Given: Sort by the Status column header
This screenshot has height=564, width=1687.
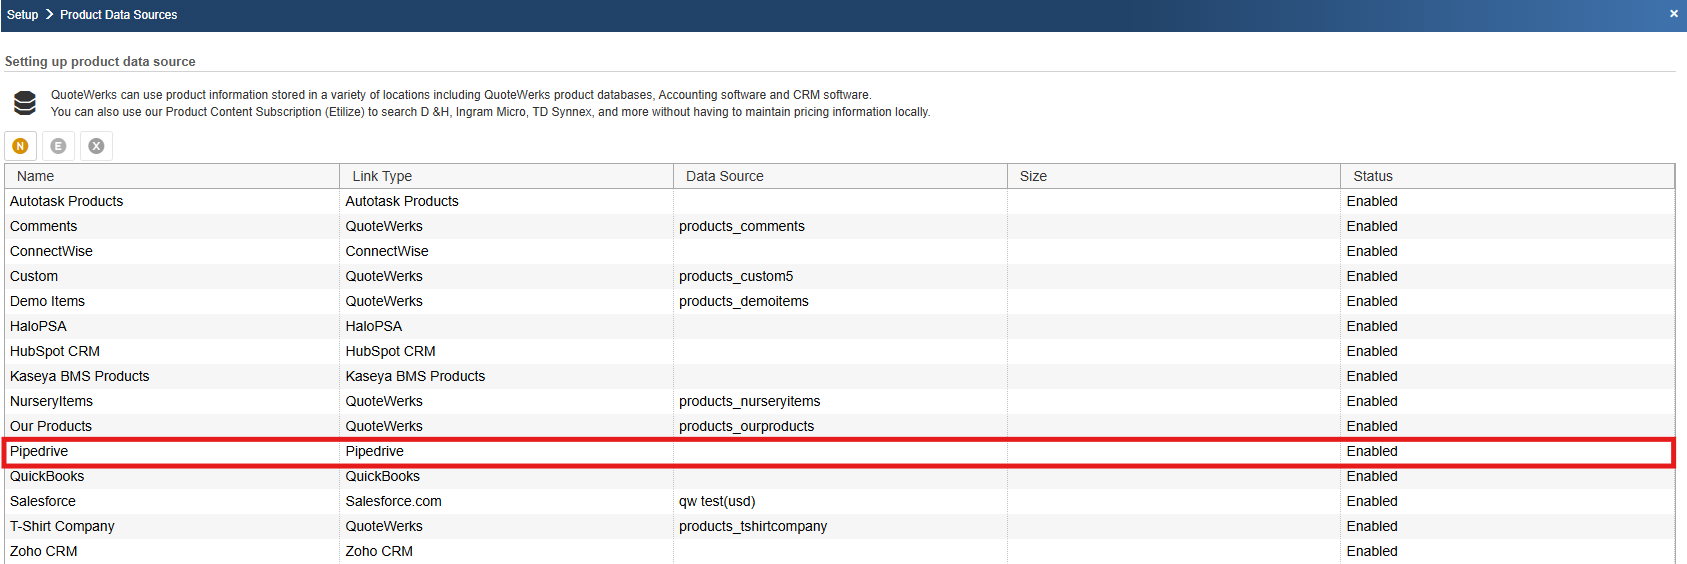Looking at the screenshot, I should (x=1372, y=176).
